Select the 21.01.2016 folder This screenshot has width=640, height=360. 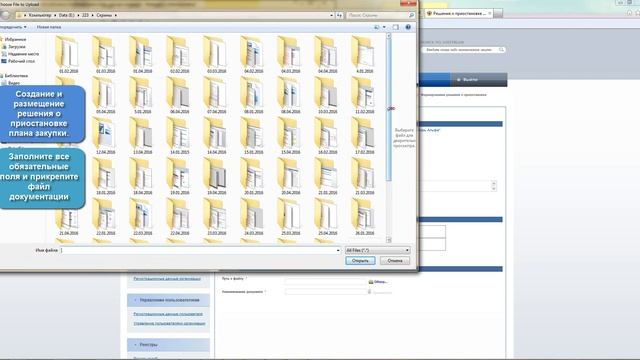327,176
